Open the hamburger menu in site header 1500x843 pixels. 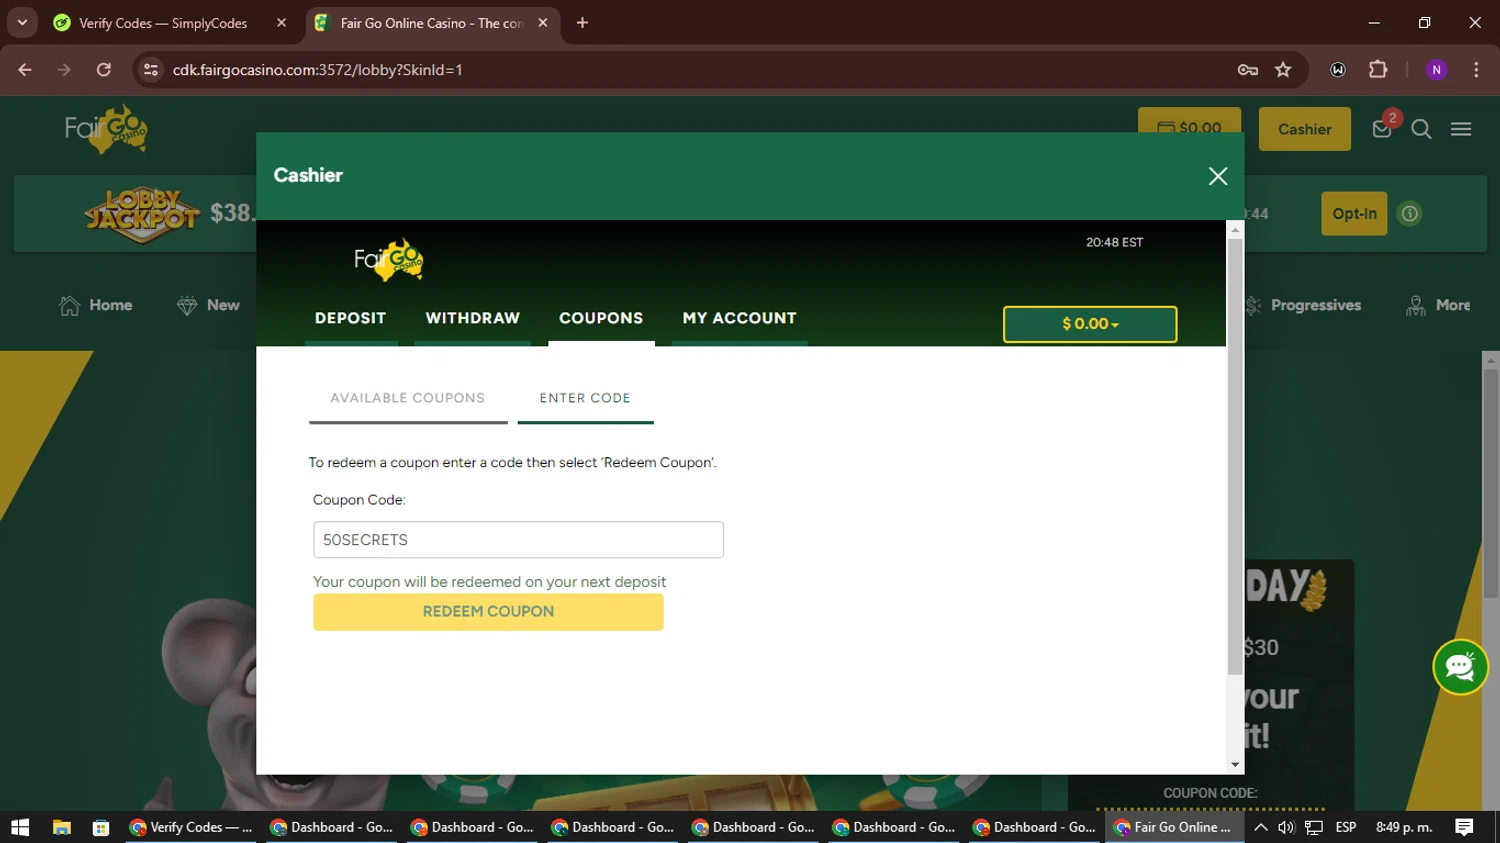tap(1461, 129)
